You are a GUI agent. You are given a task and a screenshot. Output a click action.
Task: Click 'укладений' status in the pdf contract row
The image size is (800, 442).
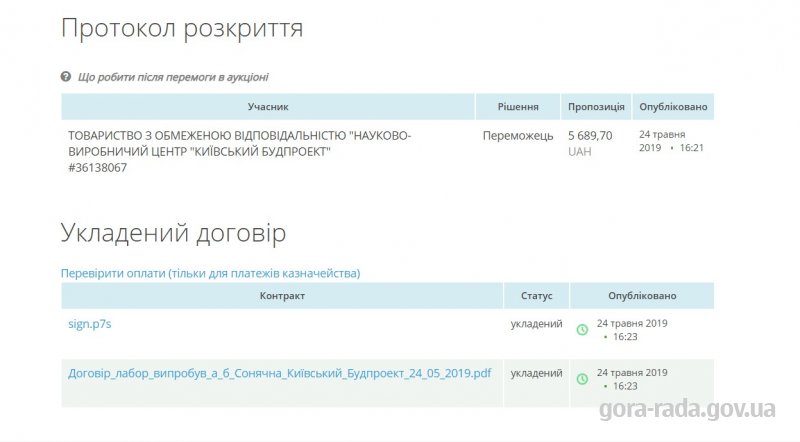click(536, 373)
